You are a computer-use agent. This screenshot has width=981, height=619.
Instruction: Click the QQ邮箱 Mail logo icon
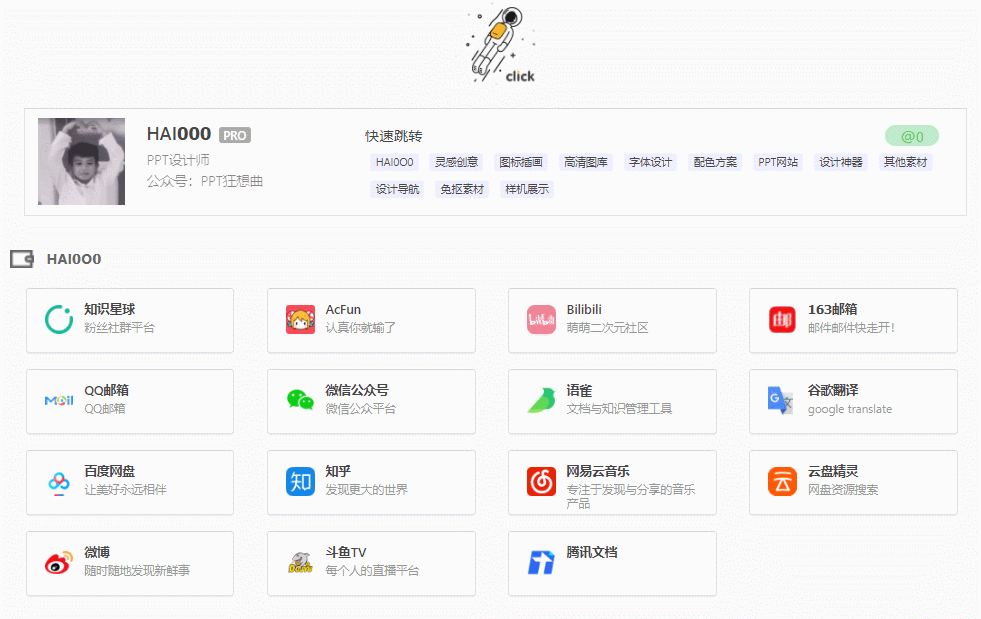59,401
